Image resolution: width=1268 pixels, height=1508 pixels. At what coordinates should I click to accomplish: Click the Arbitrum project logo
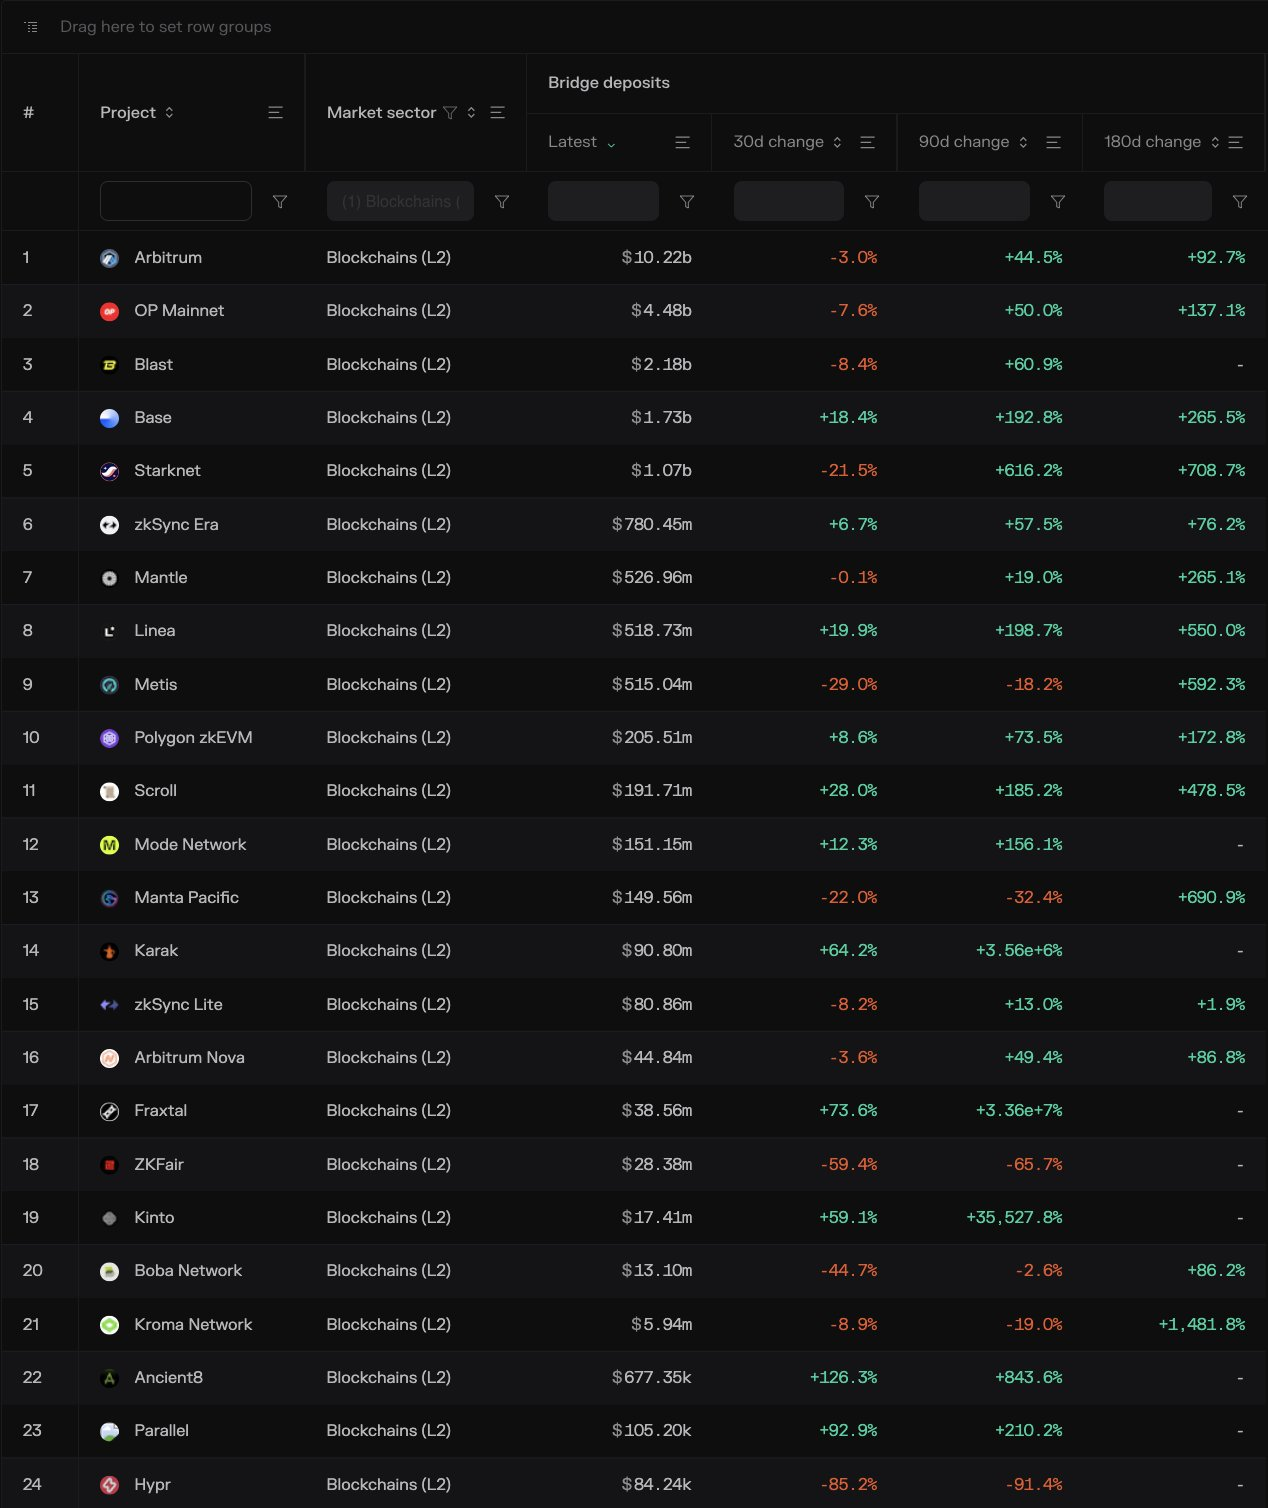109,257
